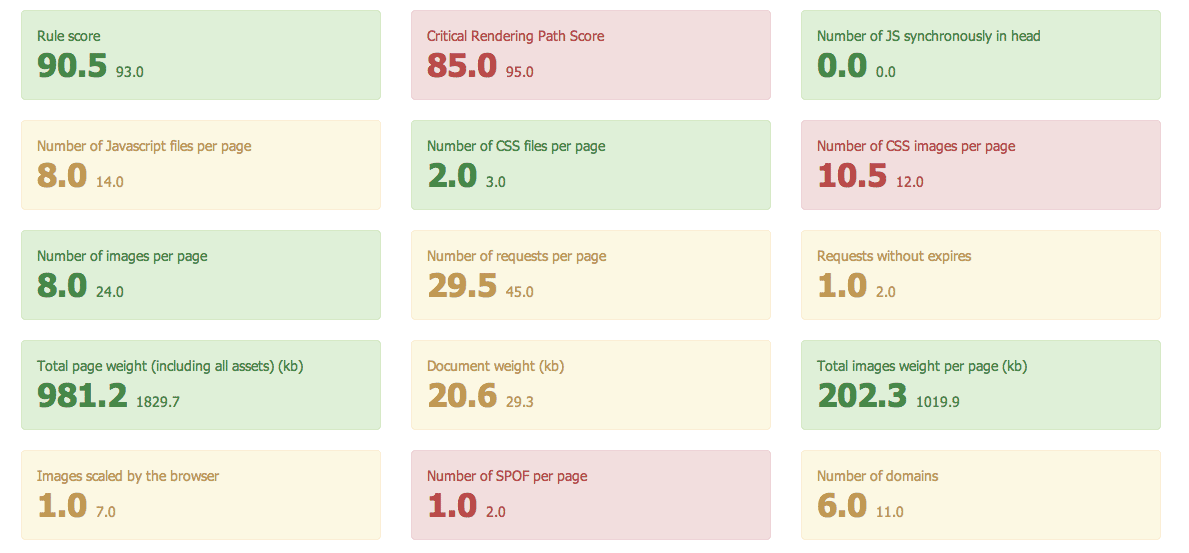Click the Number of domains card
1189x553 pixels.
(980, 495)
